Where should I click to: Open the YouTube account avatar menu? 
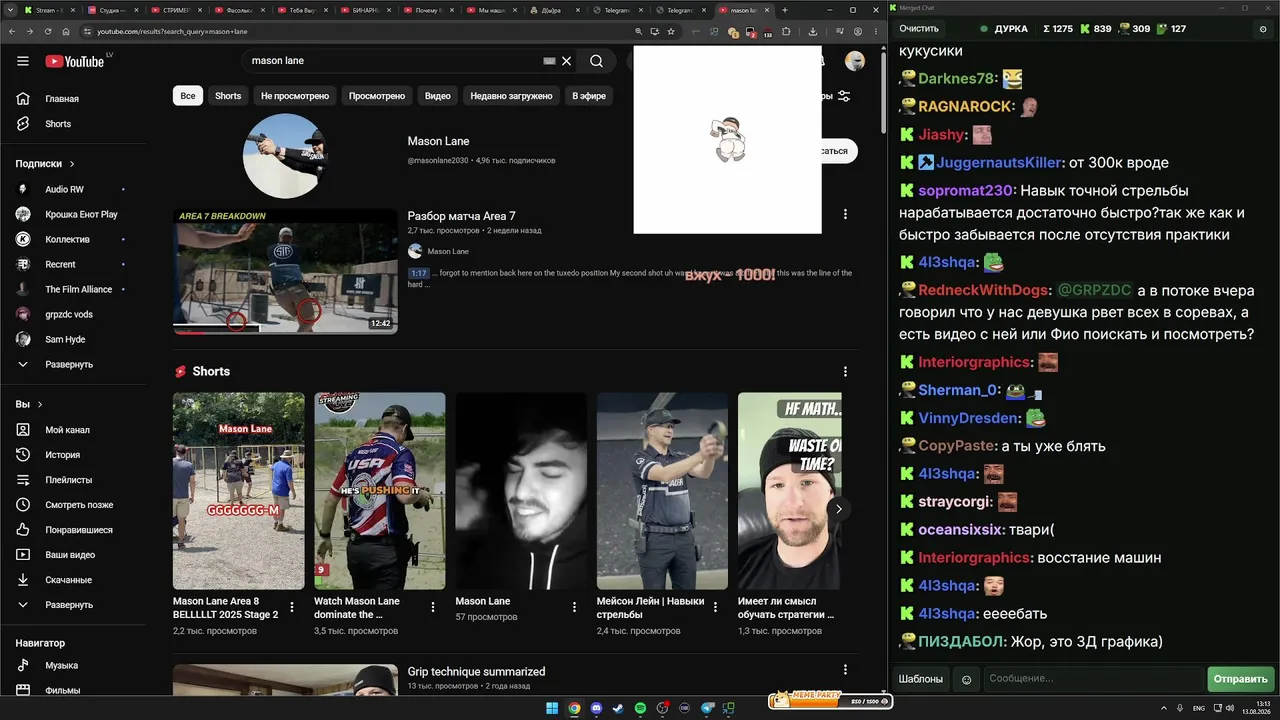(x=854, y=61)
